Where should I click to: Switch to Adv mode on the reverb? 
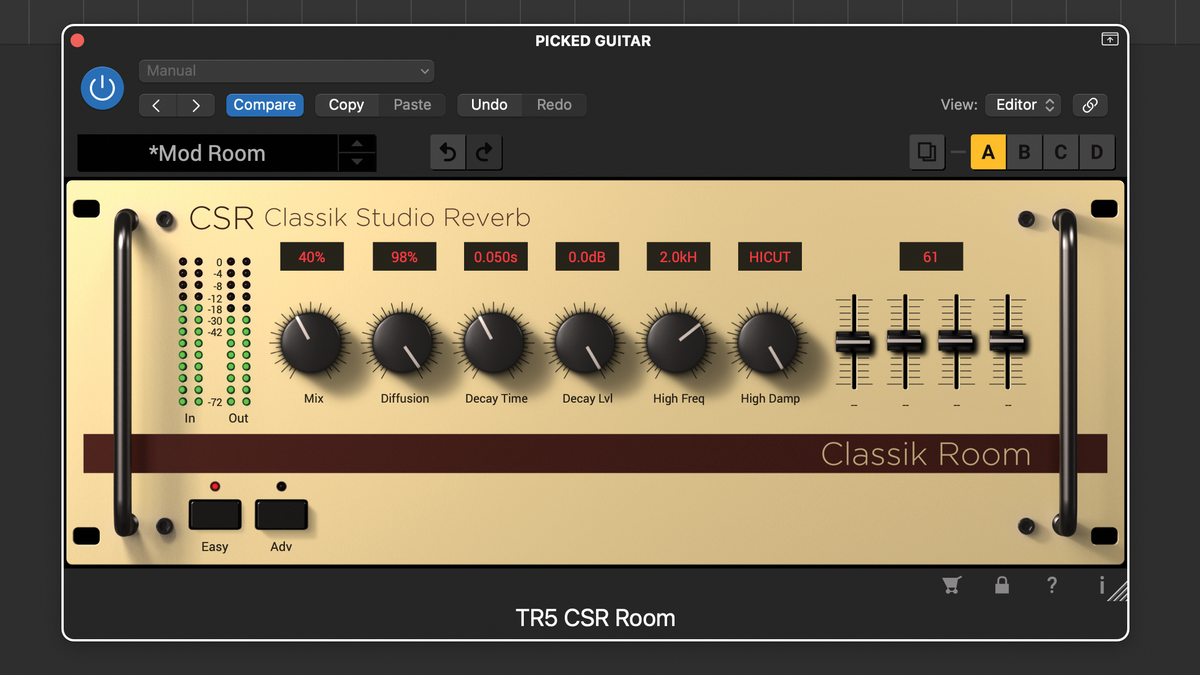coord(281,513)
